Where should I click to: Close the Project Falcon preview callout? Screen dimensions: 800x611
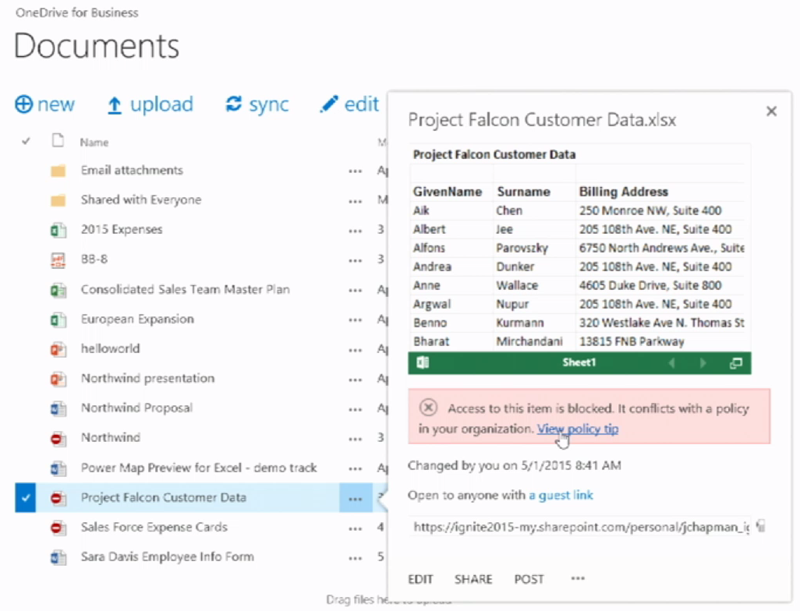[771, 111]
